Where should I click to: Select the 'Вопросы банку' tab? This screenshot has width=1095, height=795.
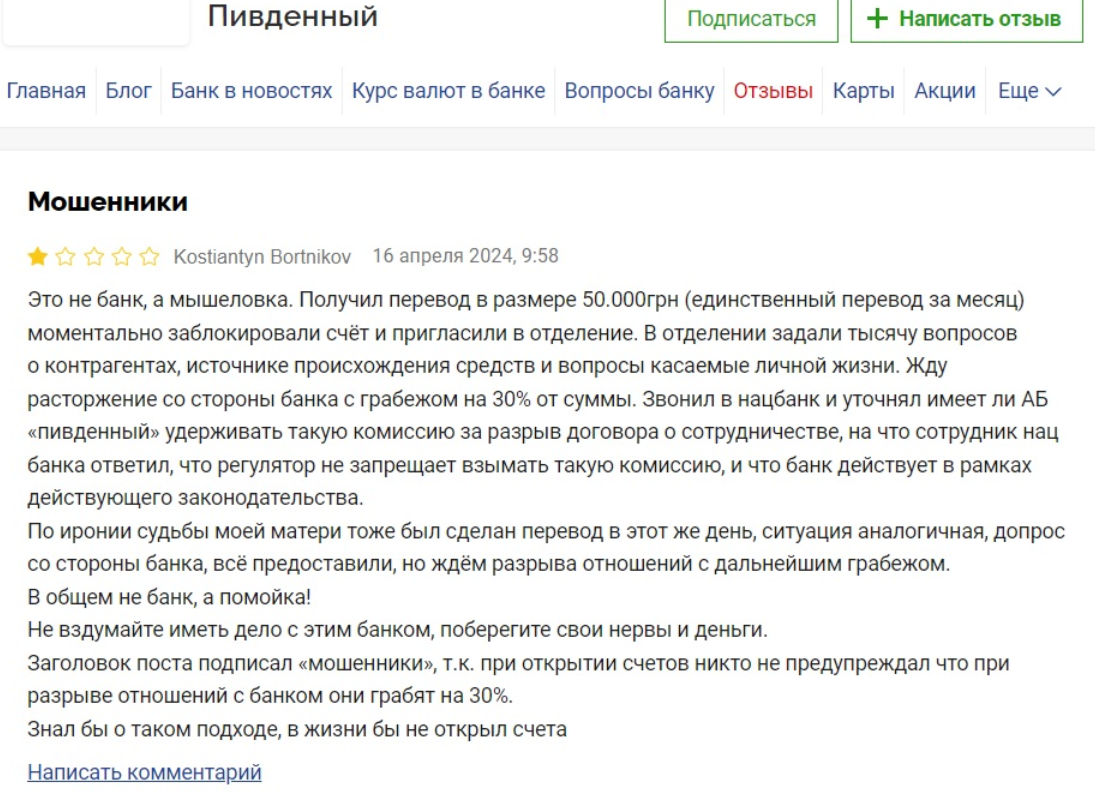point(639,91)
